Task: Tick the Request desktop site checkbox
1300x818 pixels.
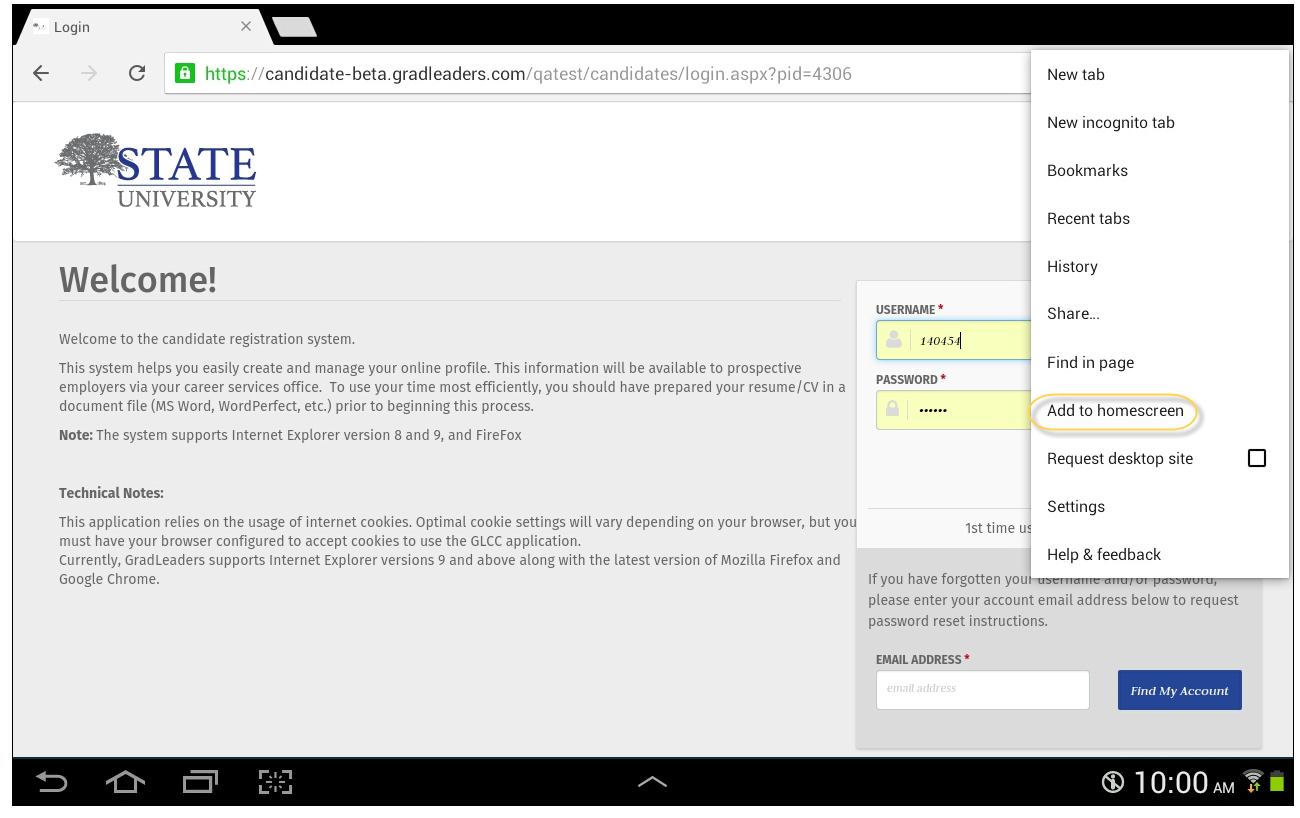Action: [x=1257, y=458]
